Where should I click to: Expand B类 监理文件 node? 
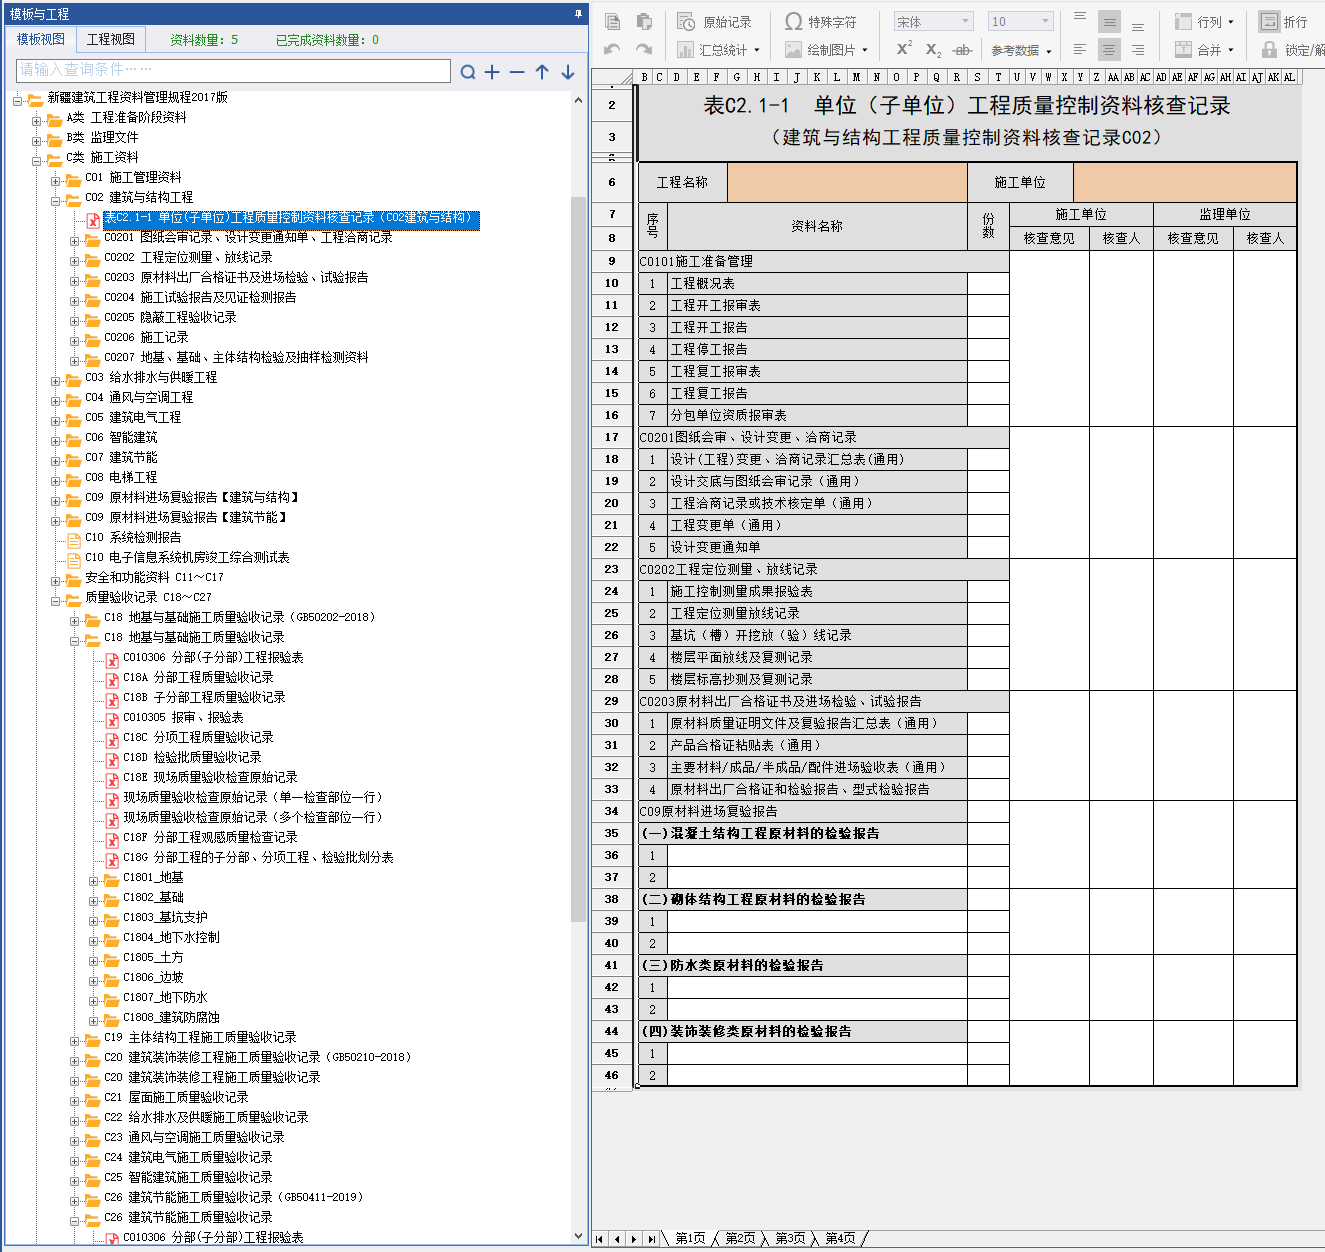(x=37, y=140)
